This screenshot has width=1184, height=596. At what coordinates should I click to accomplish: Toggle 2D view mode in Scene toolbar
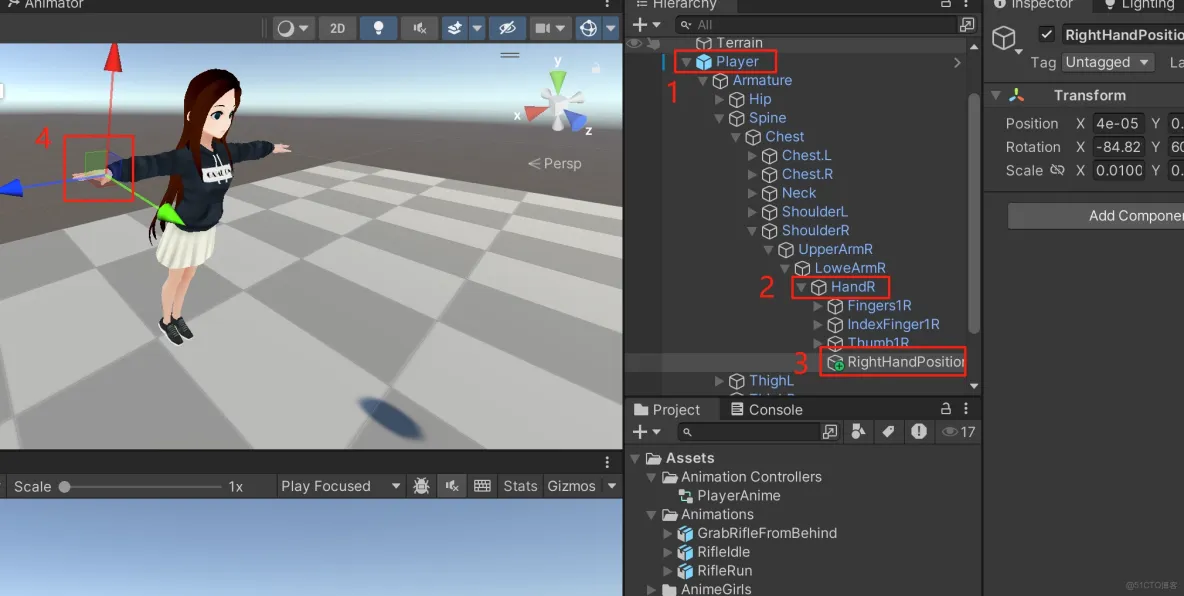(x=337, y=28)
